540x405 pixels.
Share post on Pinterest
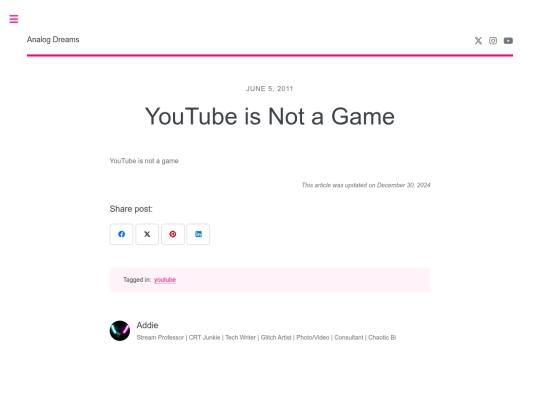pyautogui.click(x=173, y=234)
